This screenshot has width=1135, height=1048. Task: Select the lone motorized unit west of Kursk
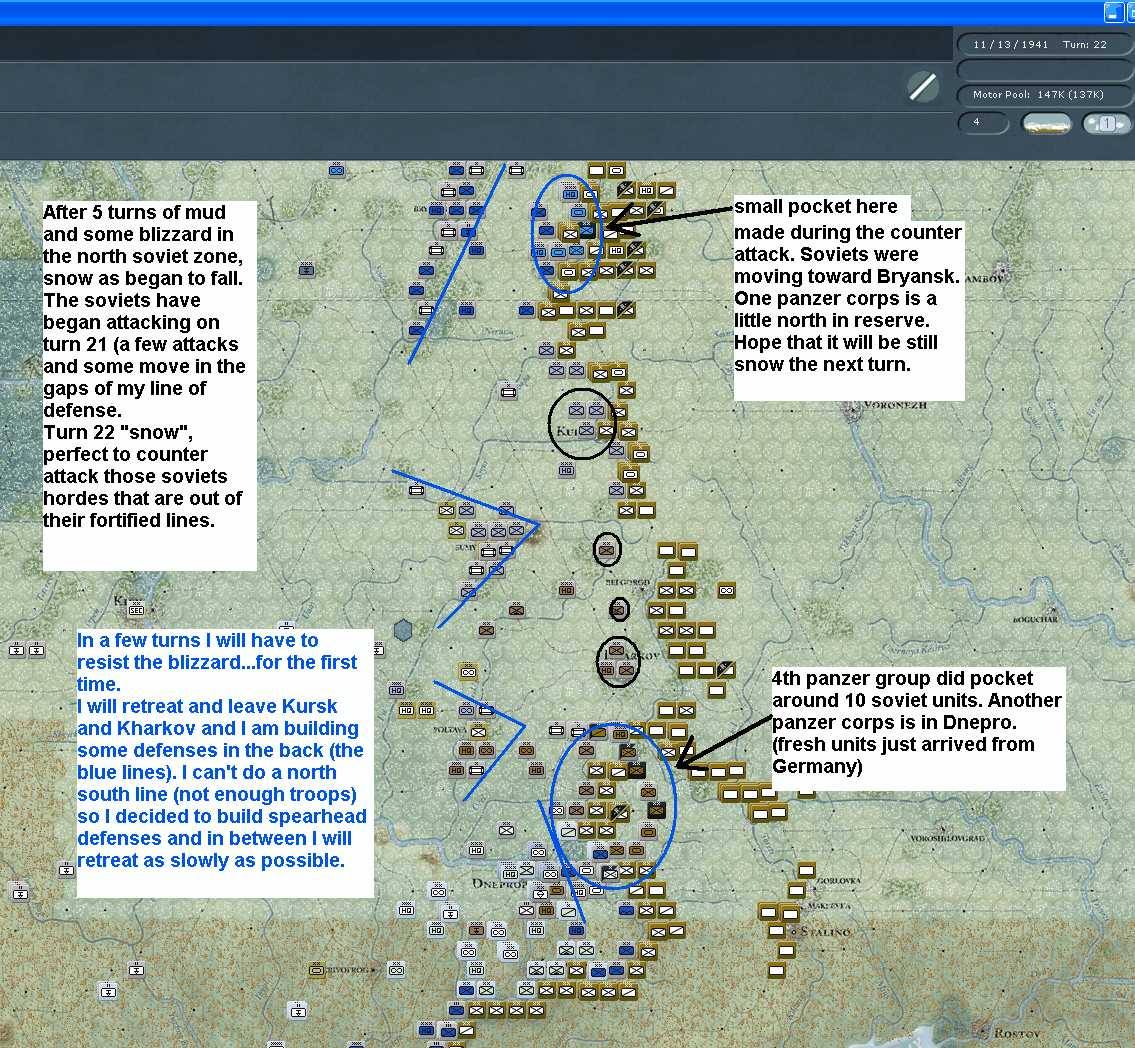(509, 392)
